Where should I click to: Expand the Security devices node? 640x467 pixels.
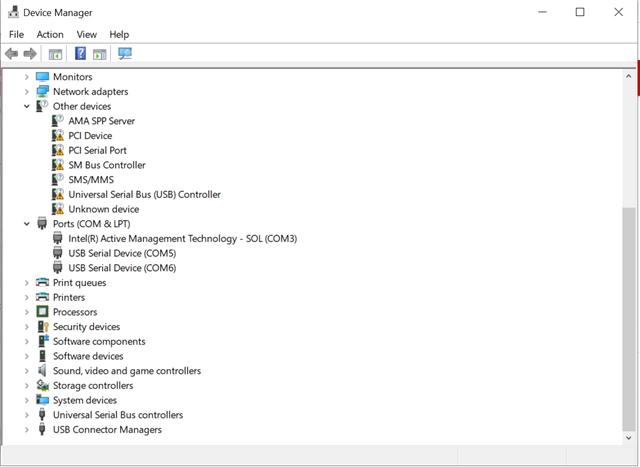click(27, 327)
